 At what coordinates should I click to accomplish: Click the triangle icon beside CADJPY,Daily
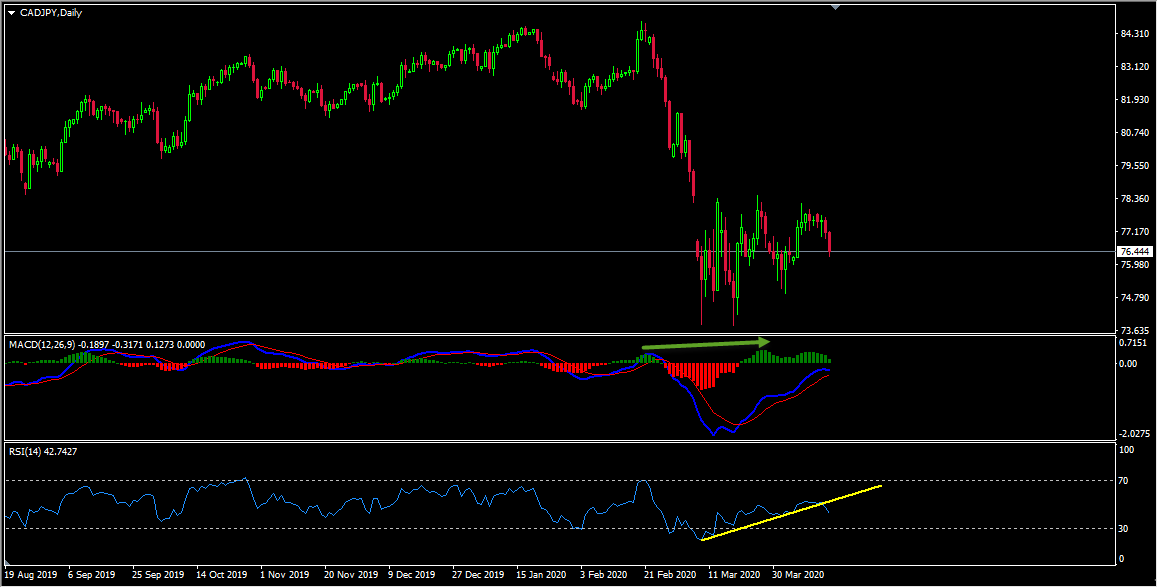[11, 13]
